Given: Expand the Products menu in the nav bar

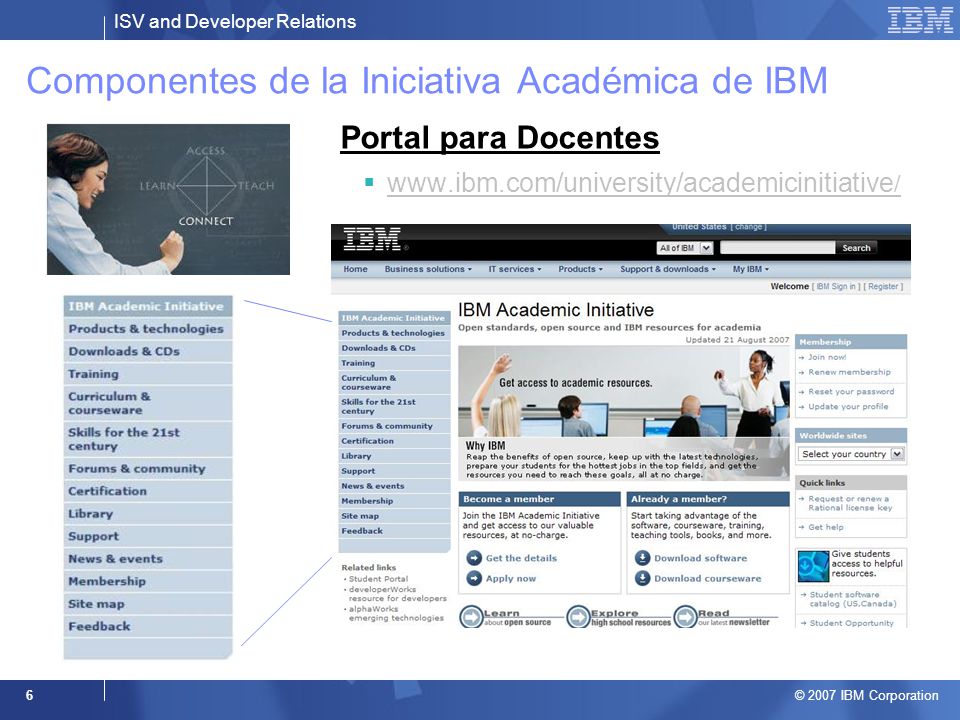Looking at the screenshot, I should (580, 269).
